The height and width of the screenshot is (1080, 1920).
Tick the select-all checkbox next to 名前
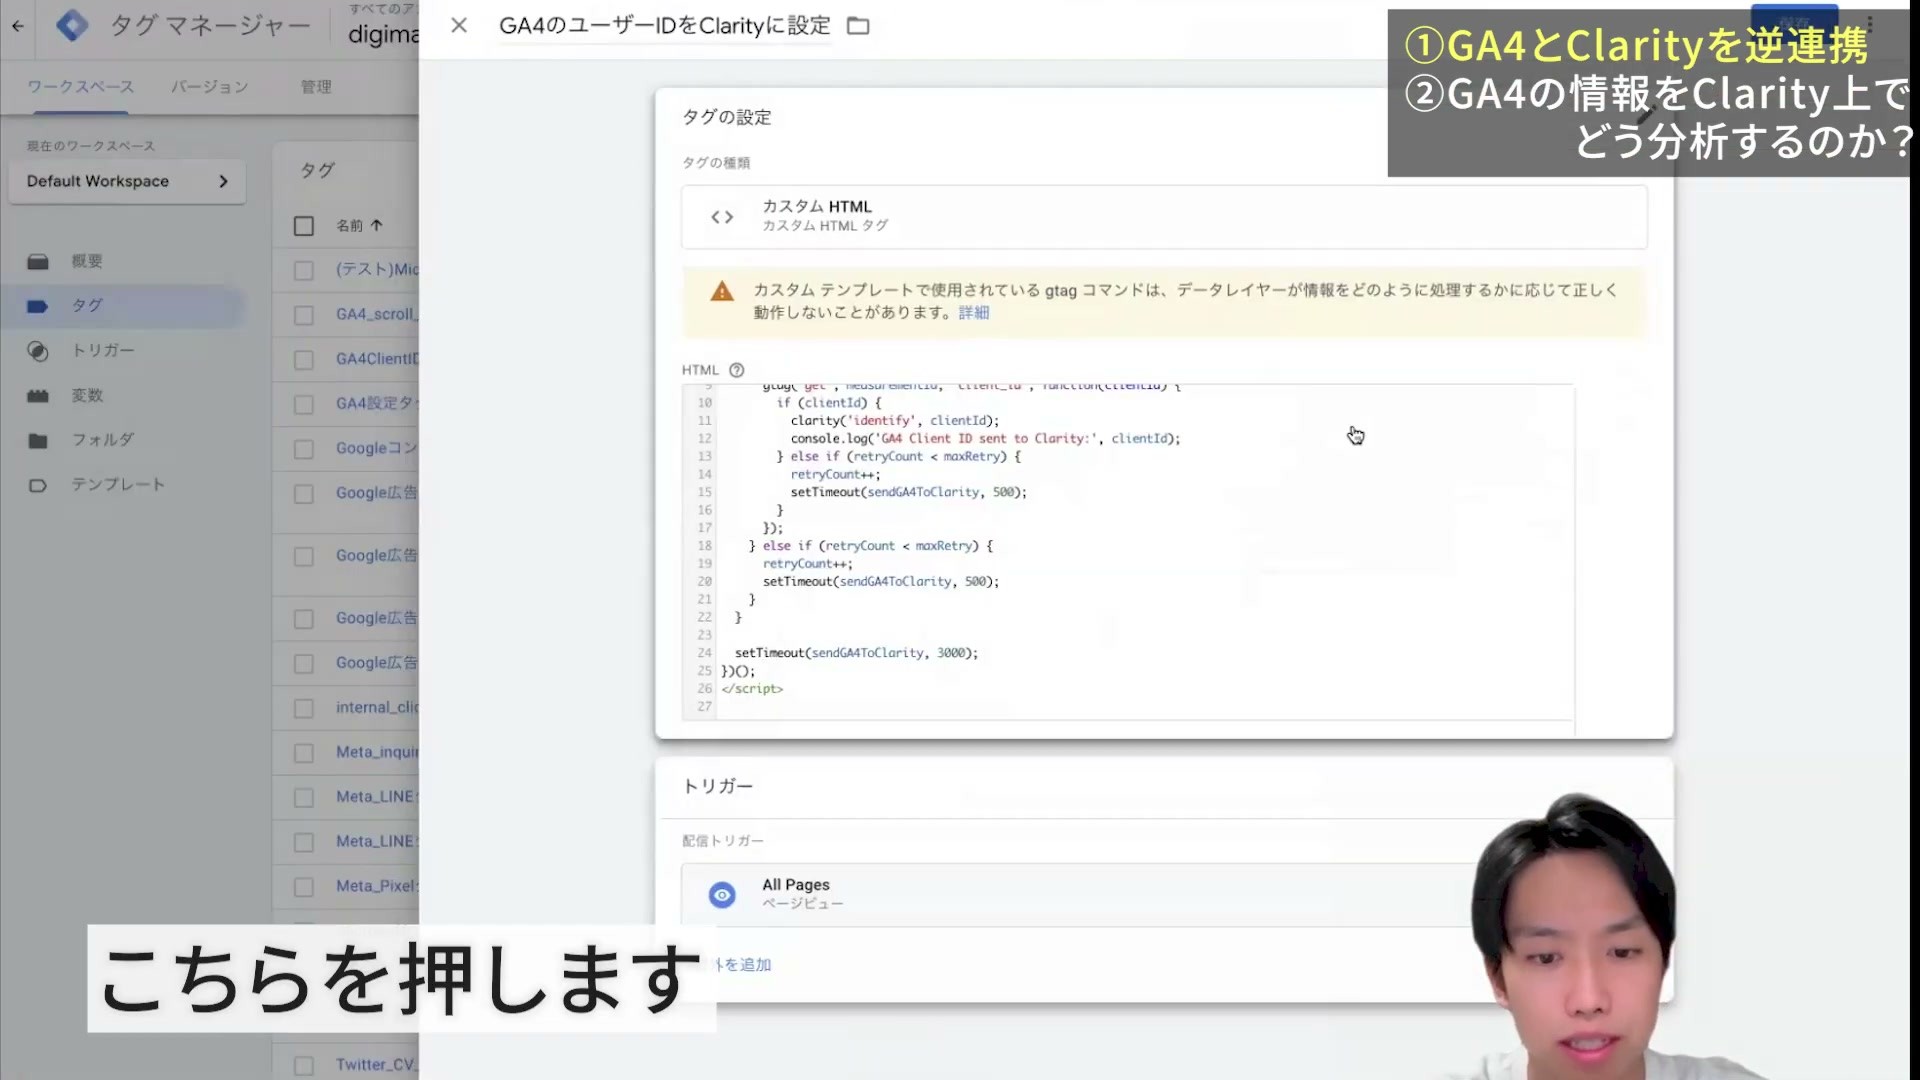tap(304, 226)
